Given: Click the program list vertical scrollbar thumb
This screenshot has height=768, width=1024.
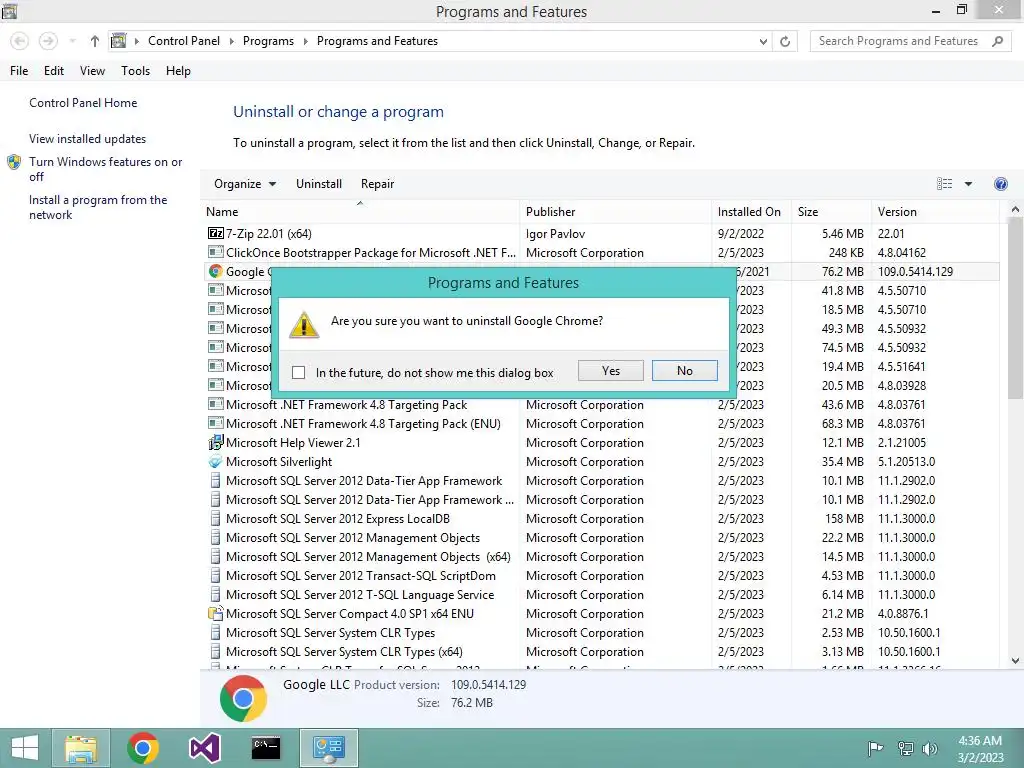Looking at the screenshot, I should [1015, 307].
